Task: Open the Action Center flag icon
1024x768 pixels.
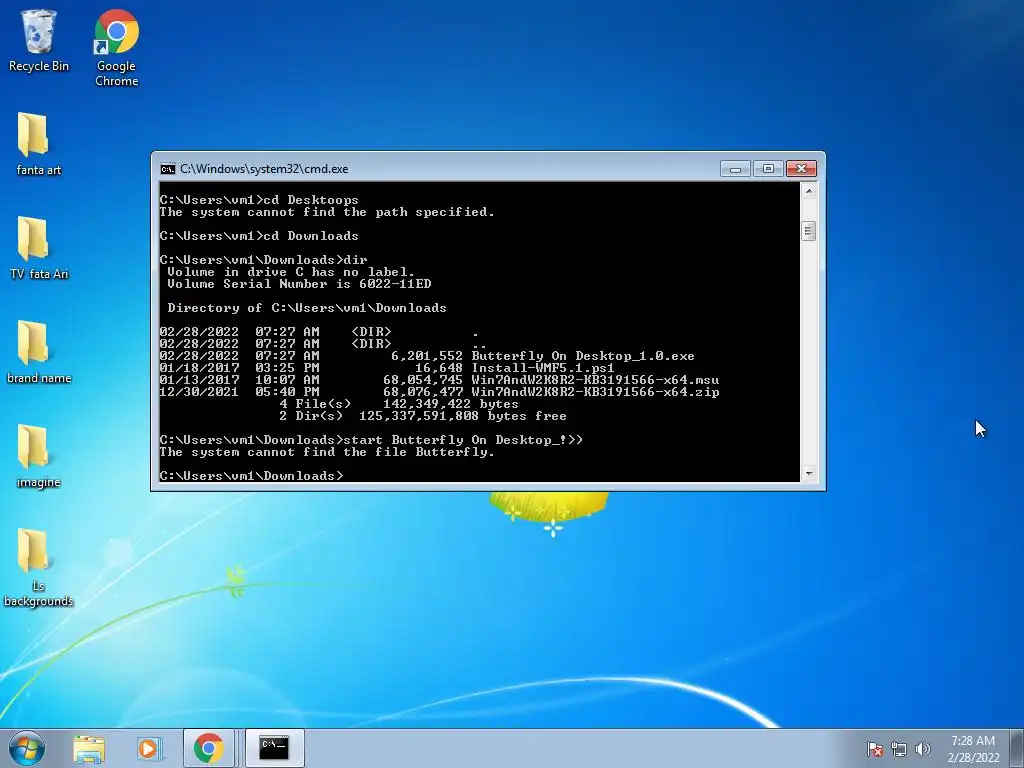Action: [x=874, y=749]
